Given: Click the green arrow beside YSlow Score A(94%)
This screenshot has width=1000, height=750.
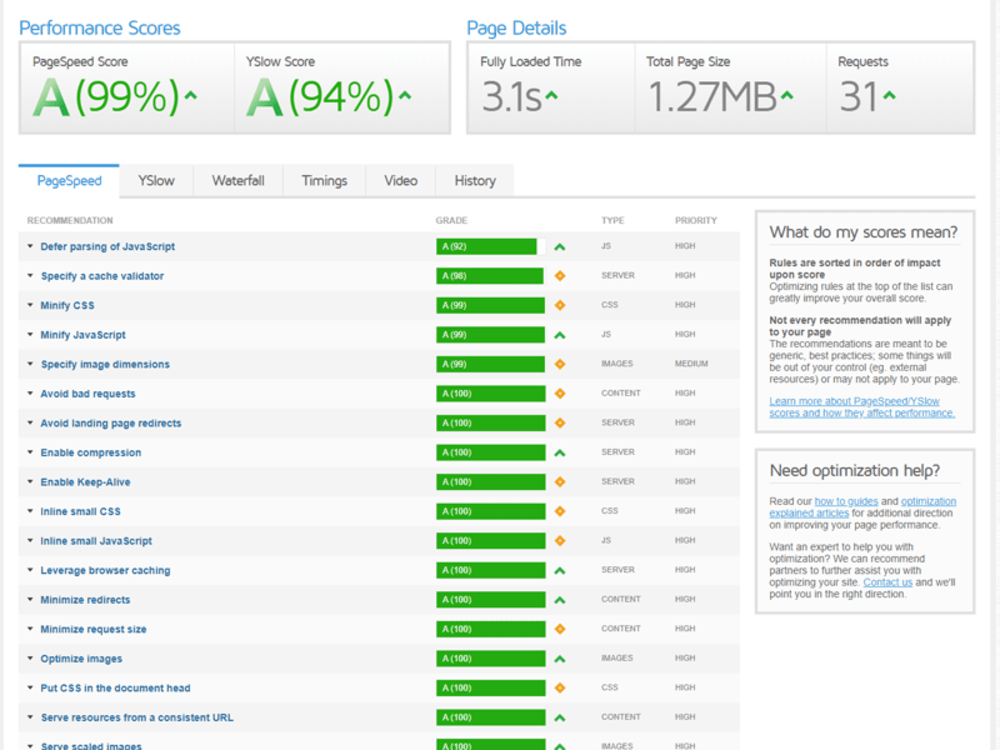Looking at the screenshot, I should coord(404,96).
